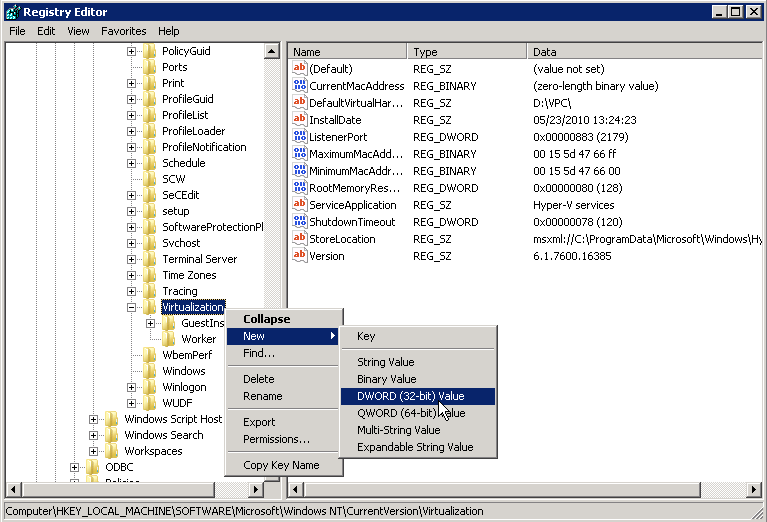Click the folder icon beside Windows Search
The image size is (767, 522).
point(112,435)
